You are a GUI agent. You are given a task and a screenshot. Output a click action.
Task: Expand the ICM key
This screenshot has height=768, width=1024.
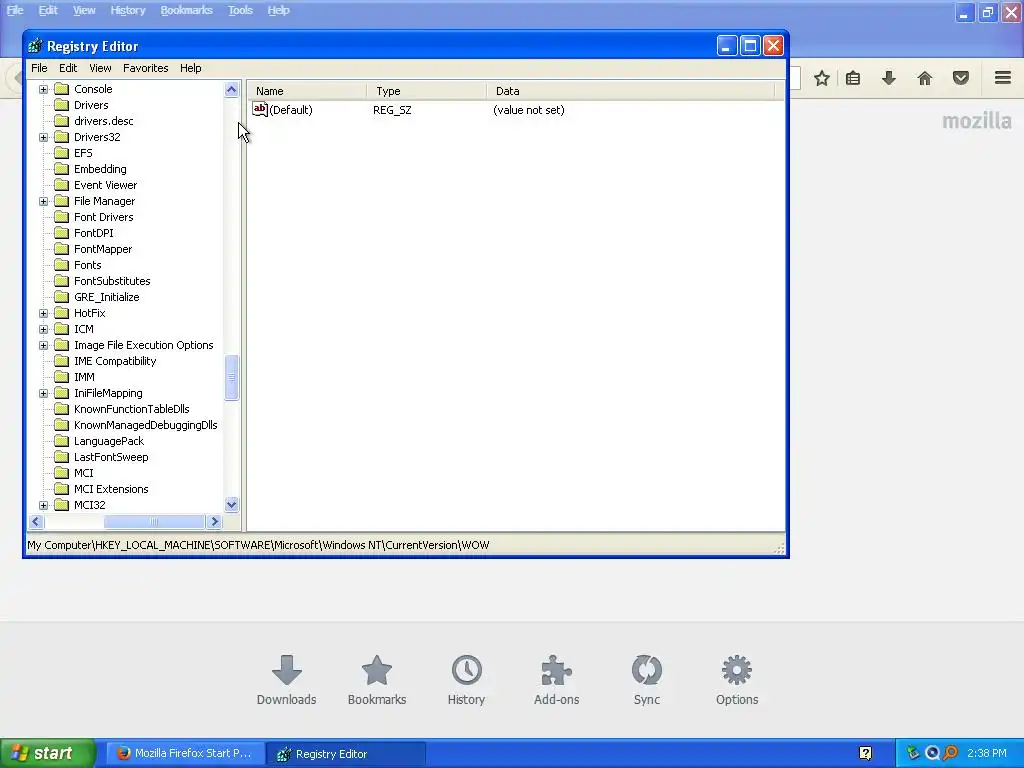pos(43,329)
